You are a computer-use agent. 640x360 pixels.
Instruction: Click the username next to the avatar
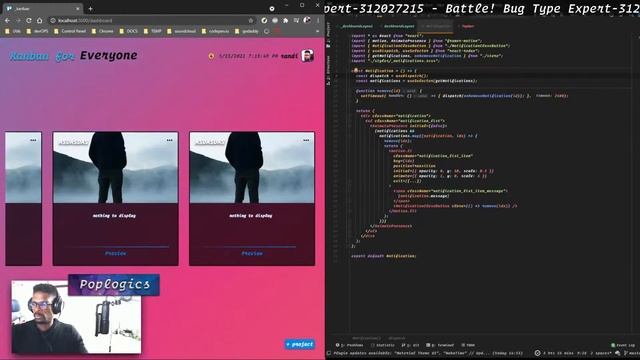pos(289,56)
